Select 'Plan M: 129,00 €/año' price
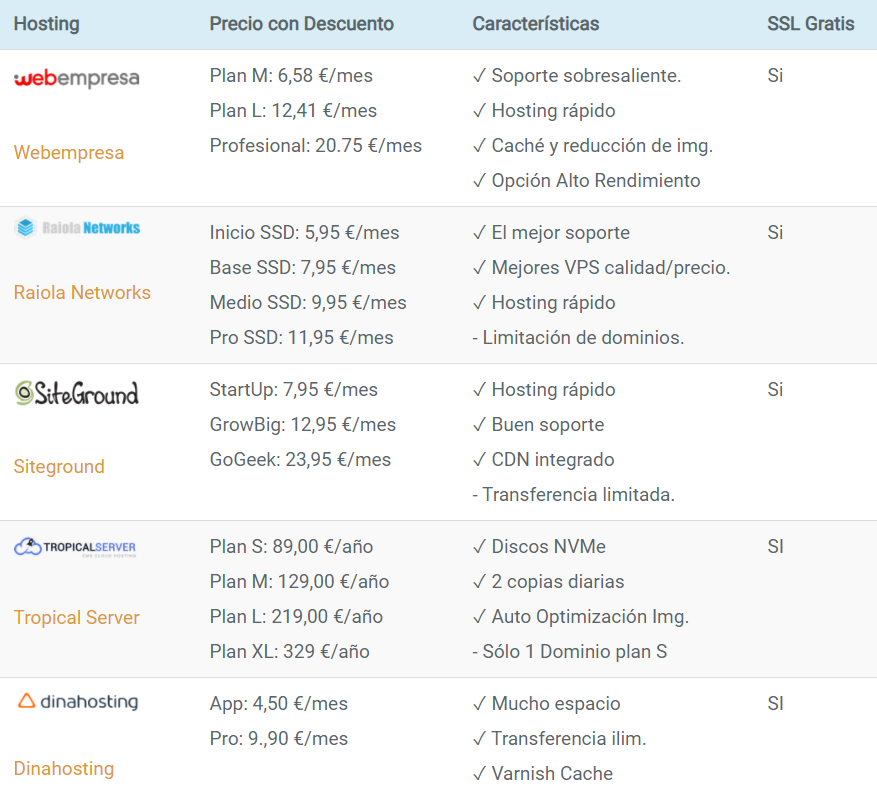877x796 pixels. pos(299,582)
